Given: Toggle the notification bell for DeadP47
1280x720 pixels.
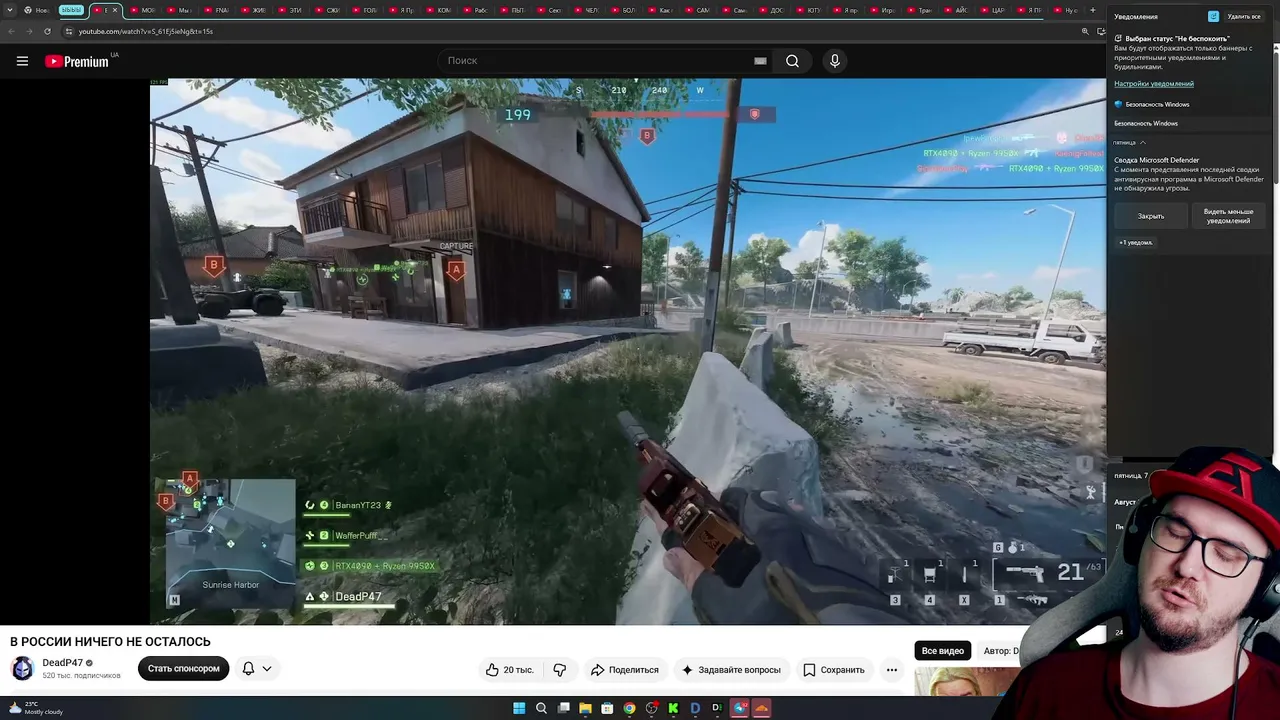Looking at the screenshot, I should pos(248,669).
